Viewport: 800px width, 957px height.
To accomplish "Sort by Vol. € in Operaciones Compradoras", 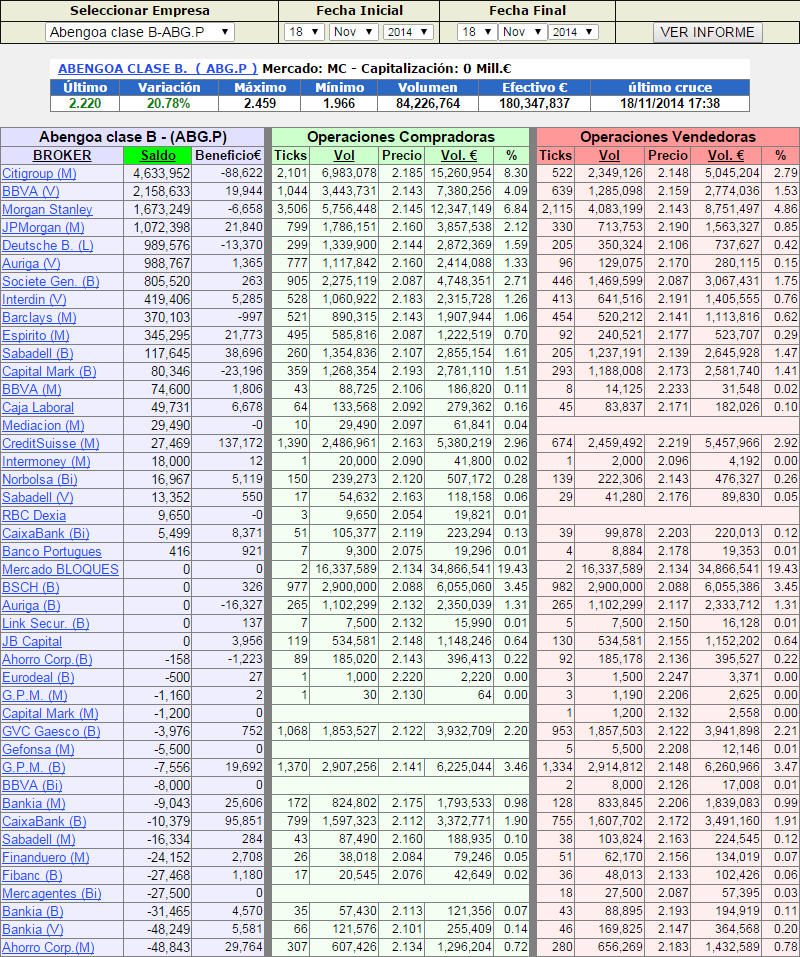I will tap(459, 156).
